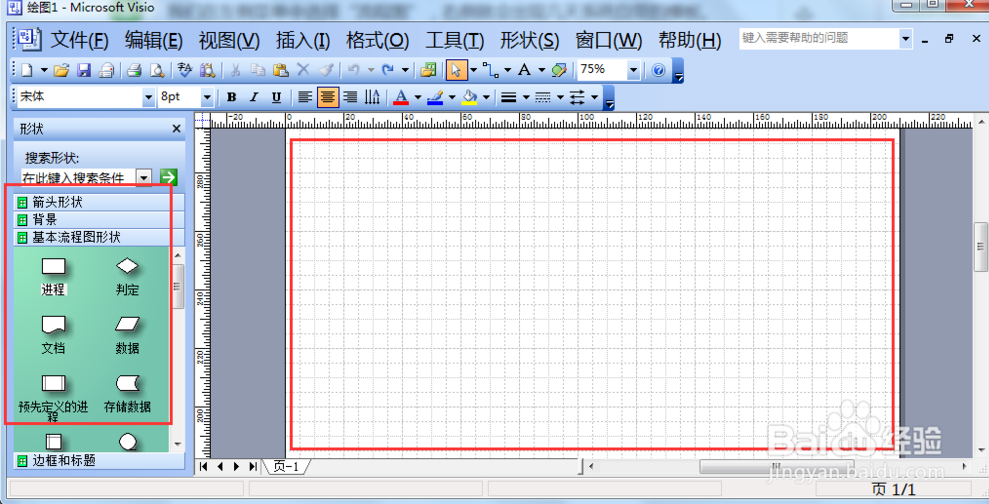Save the drawing with the floppy icon
The image size is (989, 504).
[x=84, y=70]
